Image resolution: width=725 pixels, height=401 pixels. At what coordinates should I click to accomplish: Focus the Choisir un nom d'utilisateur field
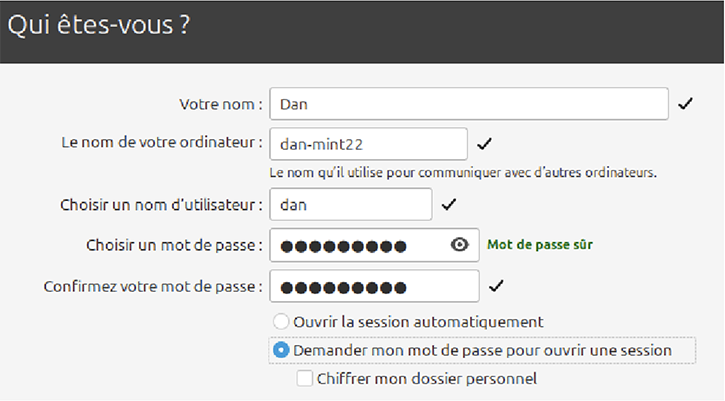352,205
